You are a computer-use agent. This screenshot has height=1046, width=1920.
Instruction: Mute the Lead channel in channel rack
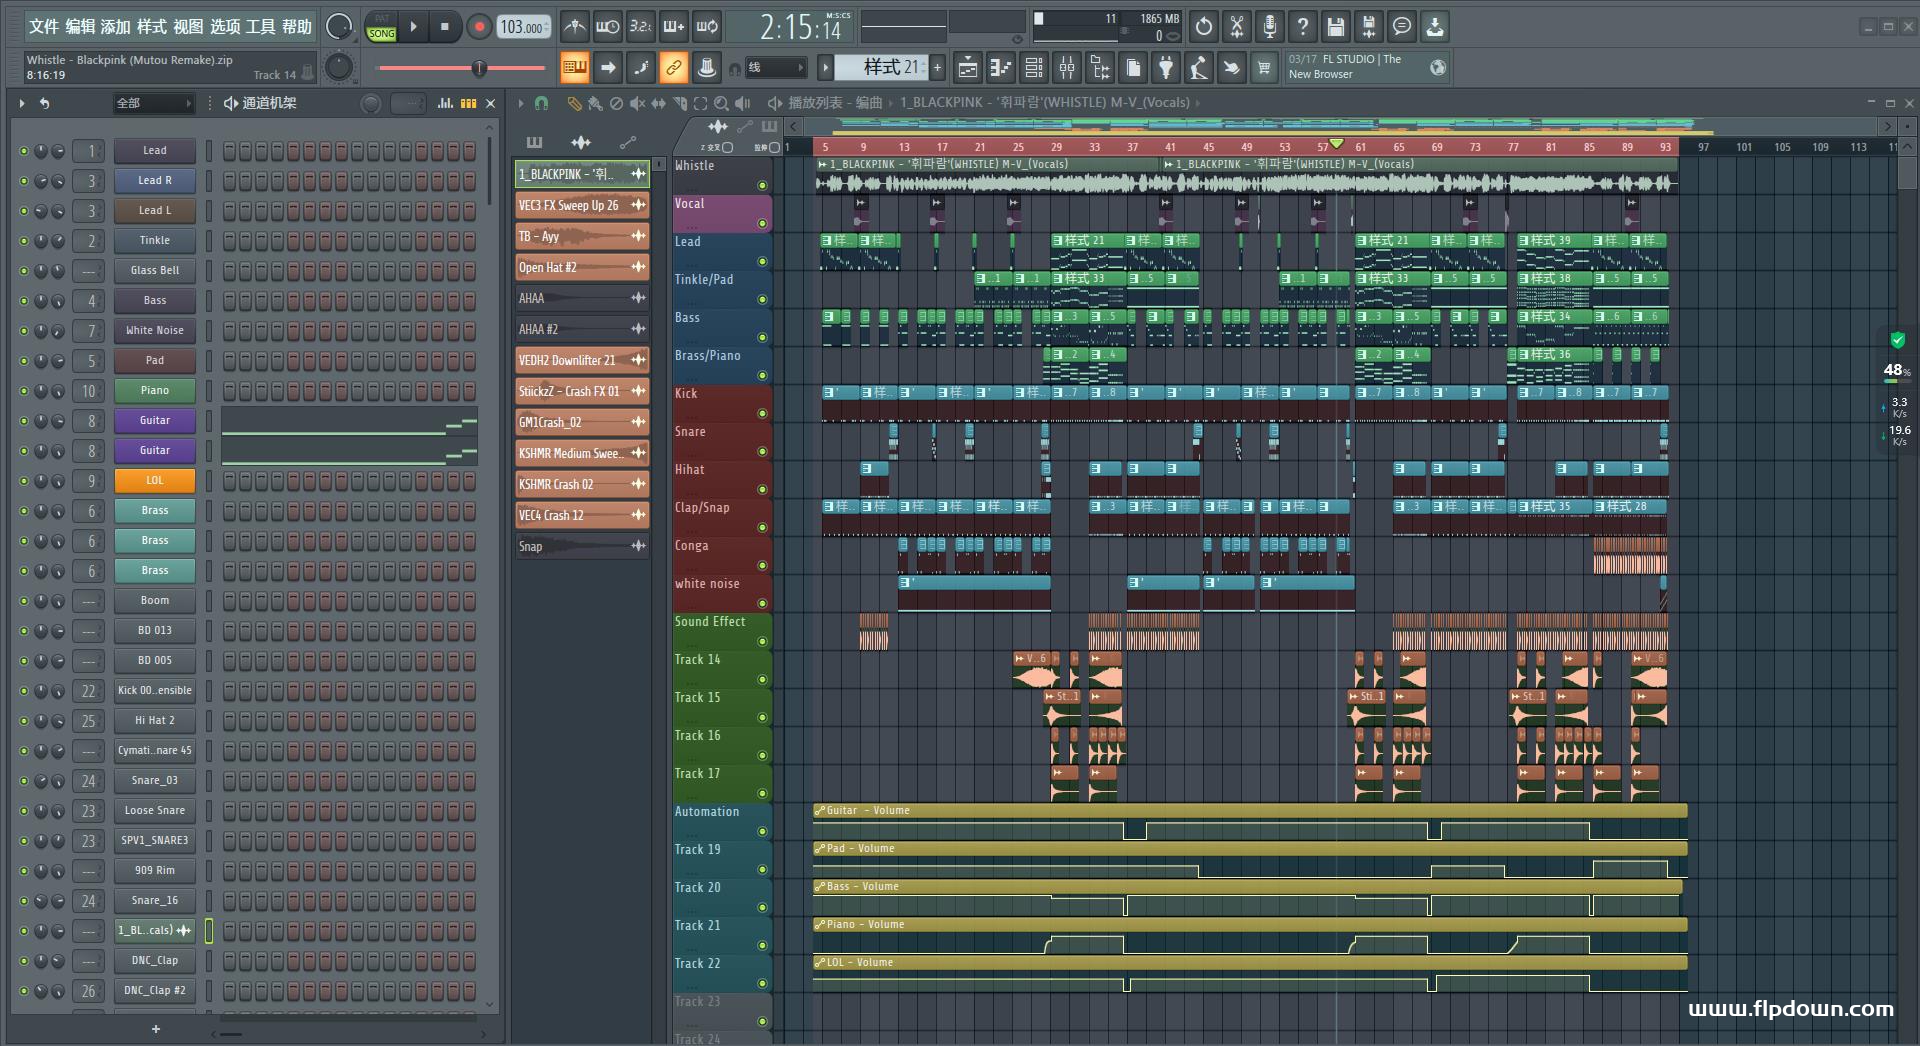tap(24, 151)
